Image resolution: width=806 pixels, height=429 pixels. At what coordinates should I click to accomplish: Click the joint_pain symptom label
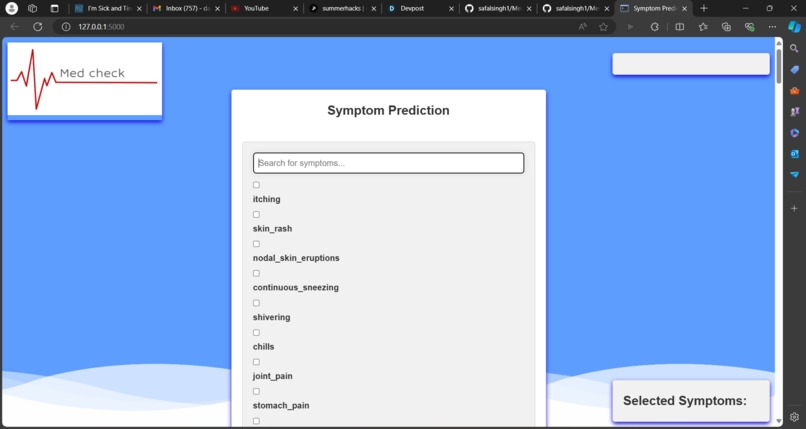point(272,376)
